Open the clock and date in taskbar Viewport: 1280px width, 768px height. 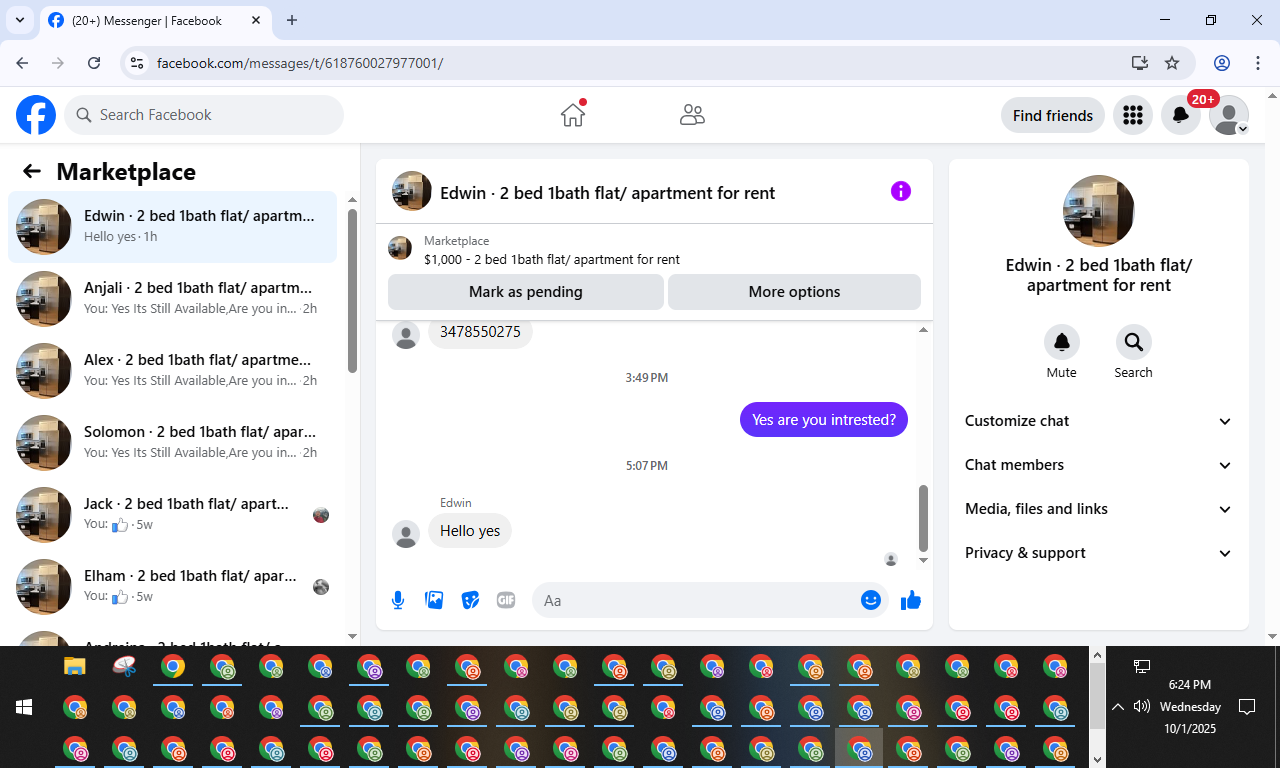click(x=1190, y=707)
